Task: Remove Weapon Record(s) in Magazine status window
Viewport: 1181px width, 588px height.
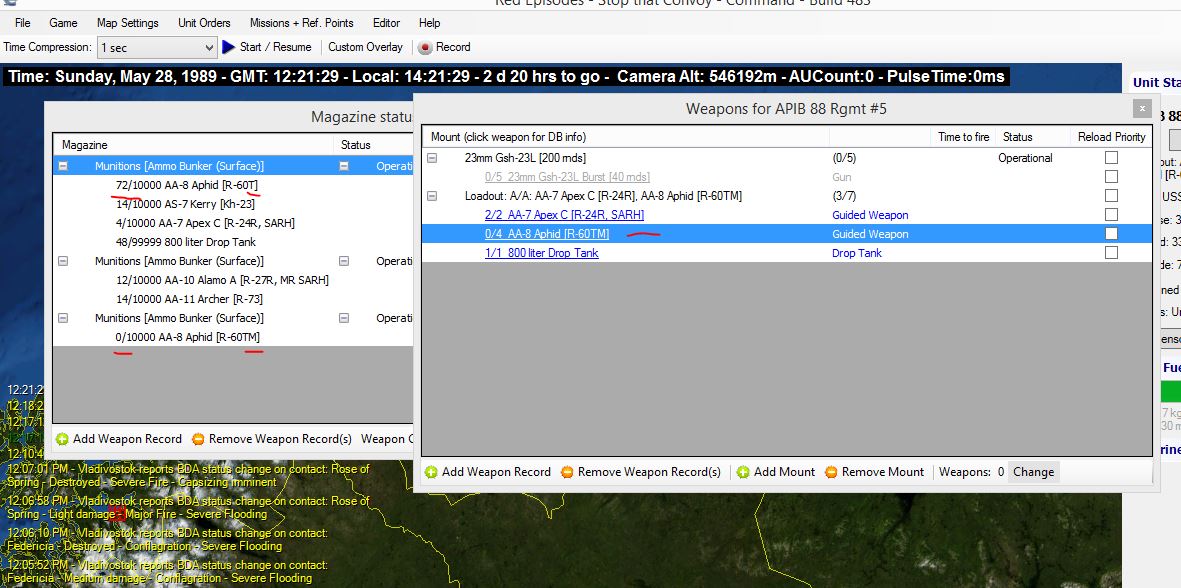Action: (x=271, y=439)
